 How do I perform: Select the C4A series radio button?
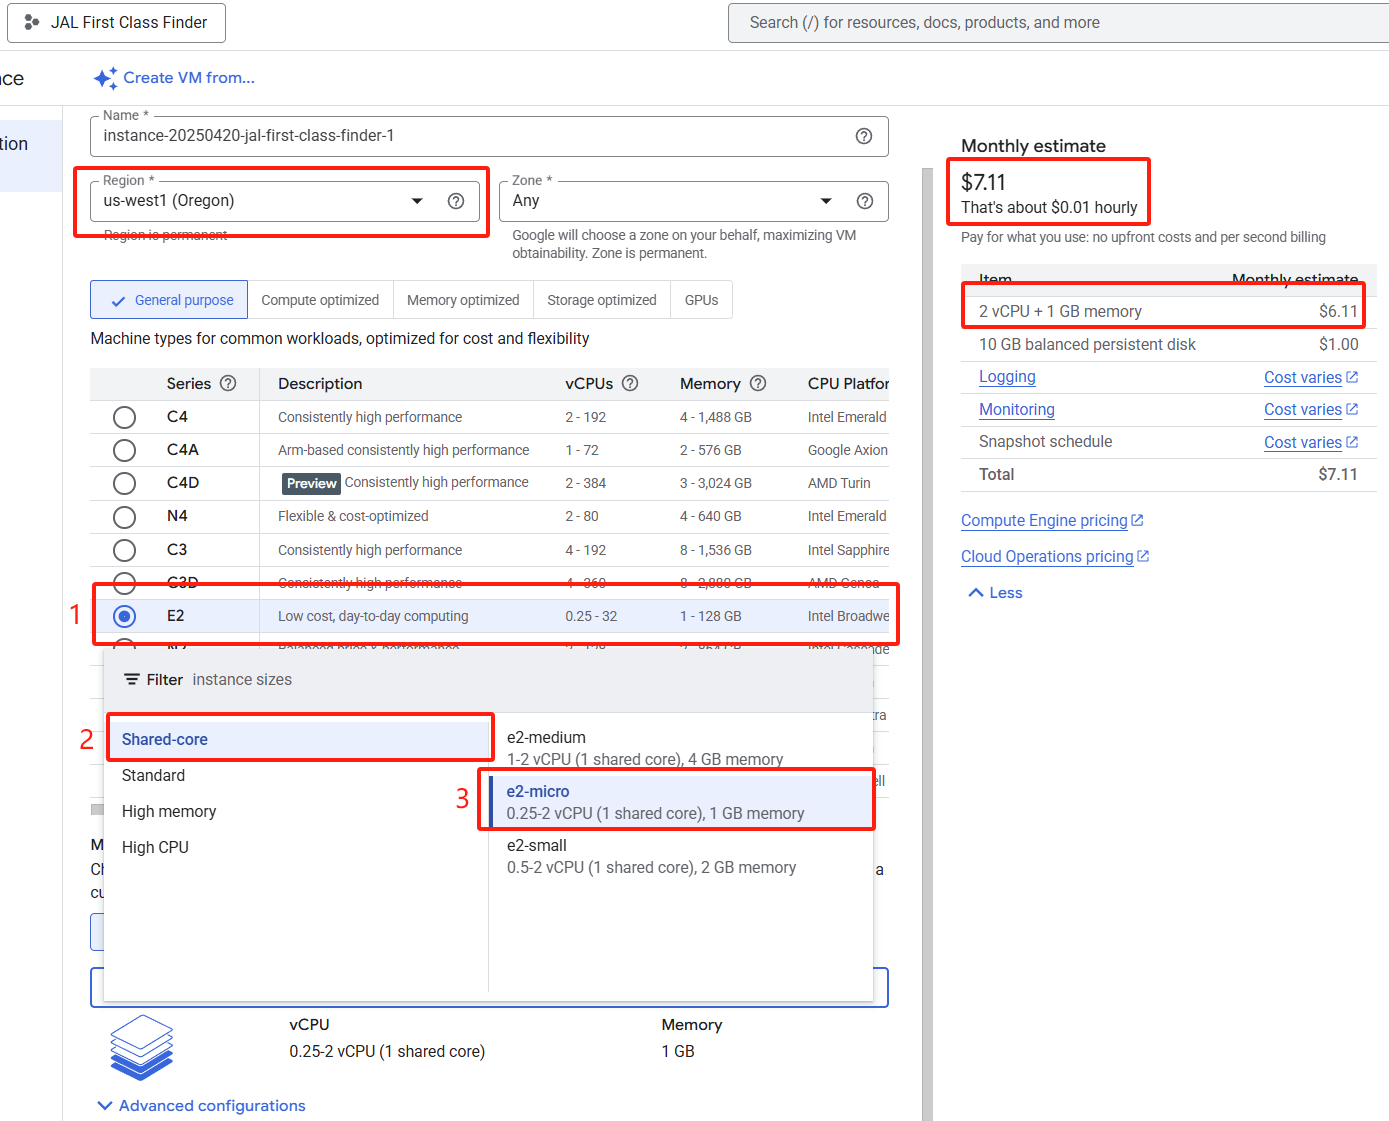[124, 450]
